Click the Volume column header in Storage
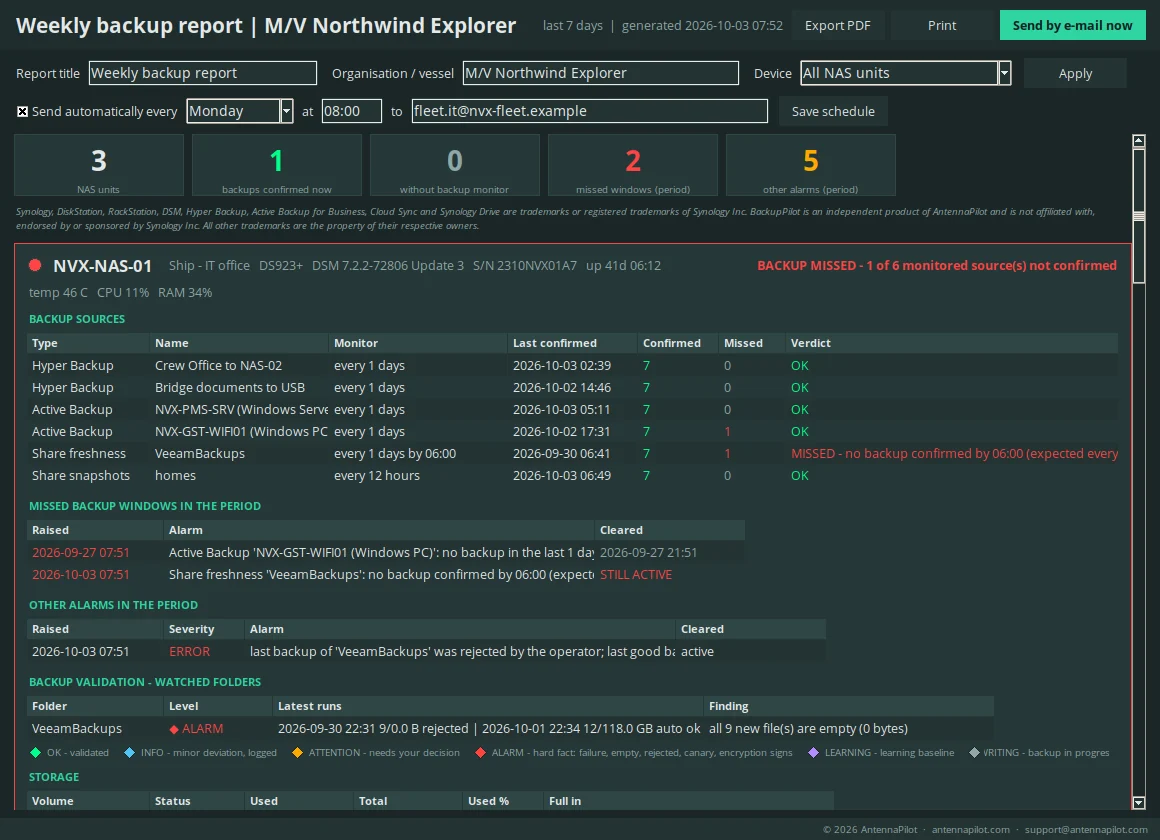Image resolution: width=1160 pixels, height=840 pixels. pyautogui.click(x=53, y=802)
